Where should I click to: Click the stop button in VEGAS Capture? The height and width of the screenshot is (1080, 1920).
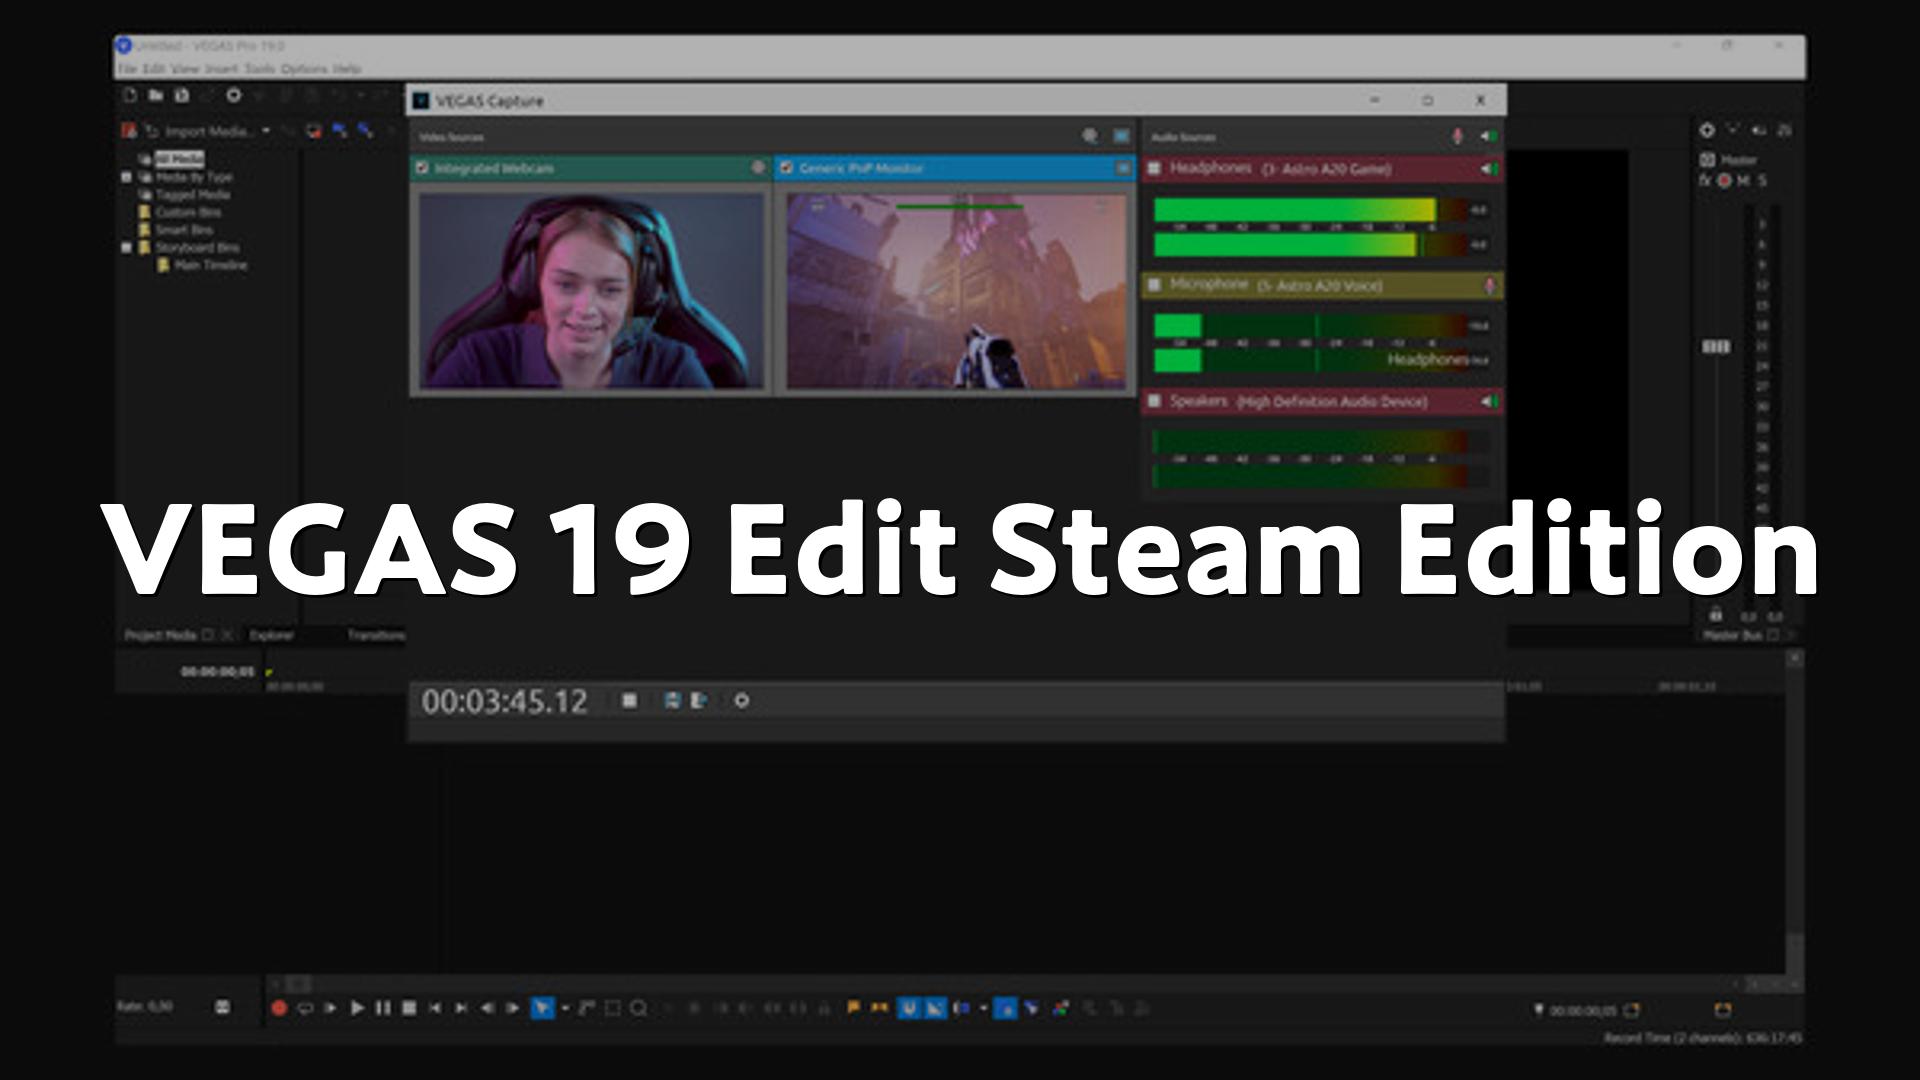[629, 701]
